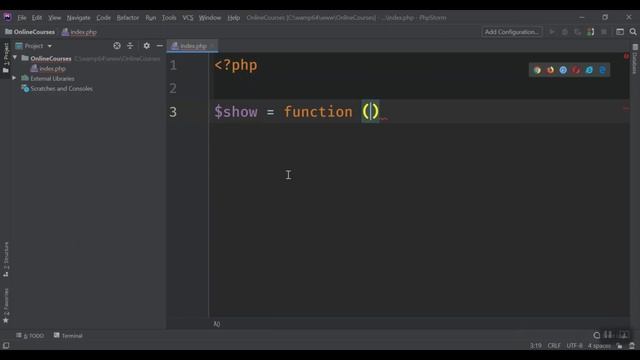Viewport: 640px width, 360px height.
Task: Toggle the 1: Project side tab
Action: point(6,58)
